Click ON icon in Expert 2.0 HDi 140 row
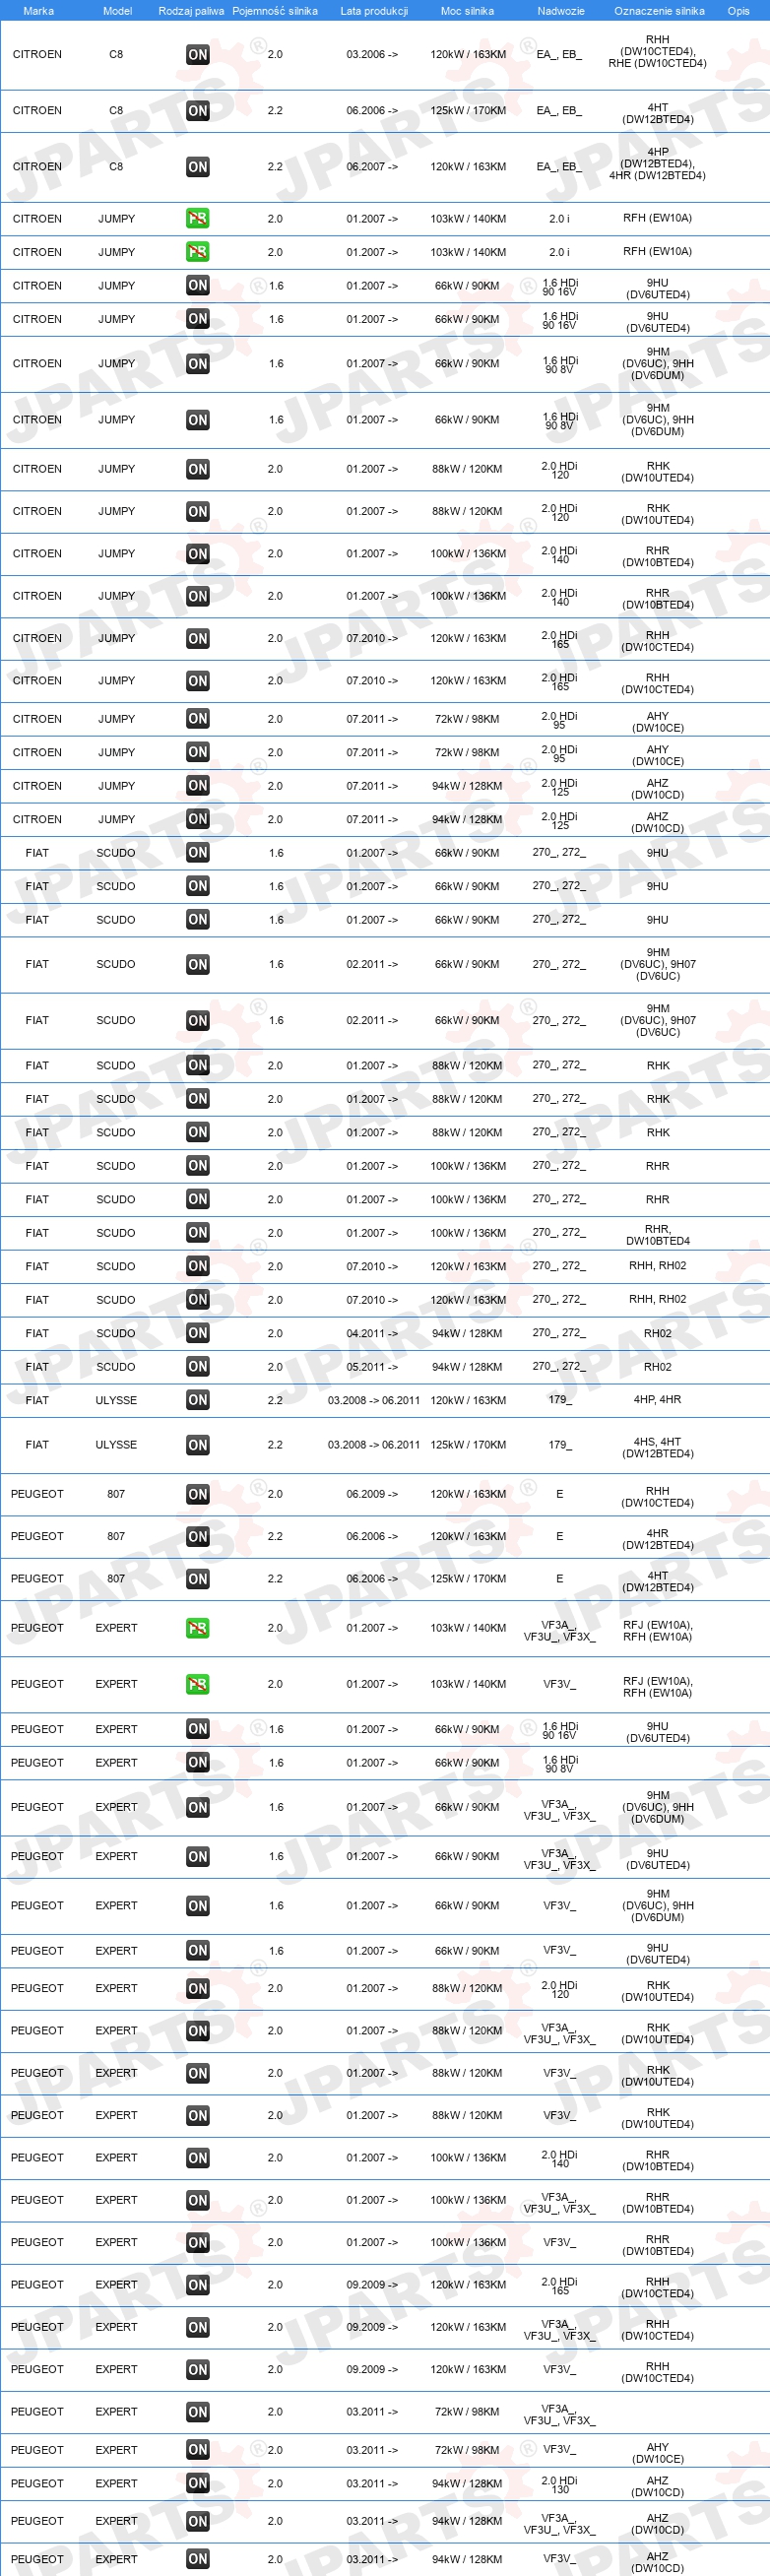The image size is (770, 2576). point(198,2158)
